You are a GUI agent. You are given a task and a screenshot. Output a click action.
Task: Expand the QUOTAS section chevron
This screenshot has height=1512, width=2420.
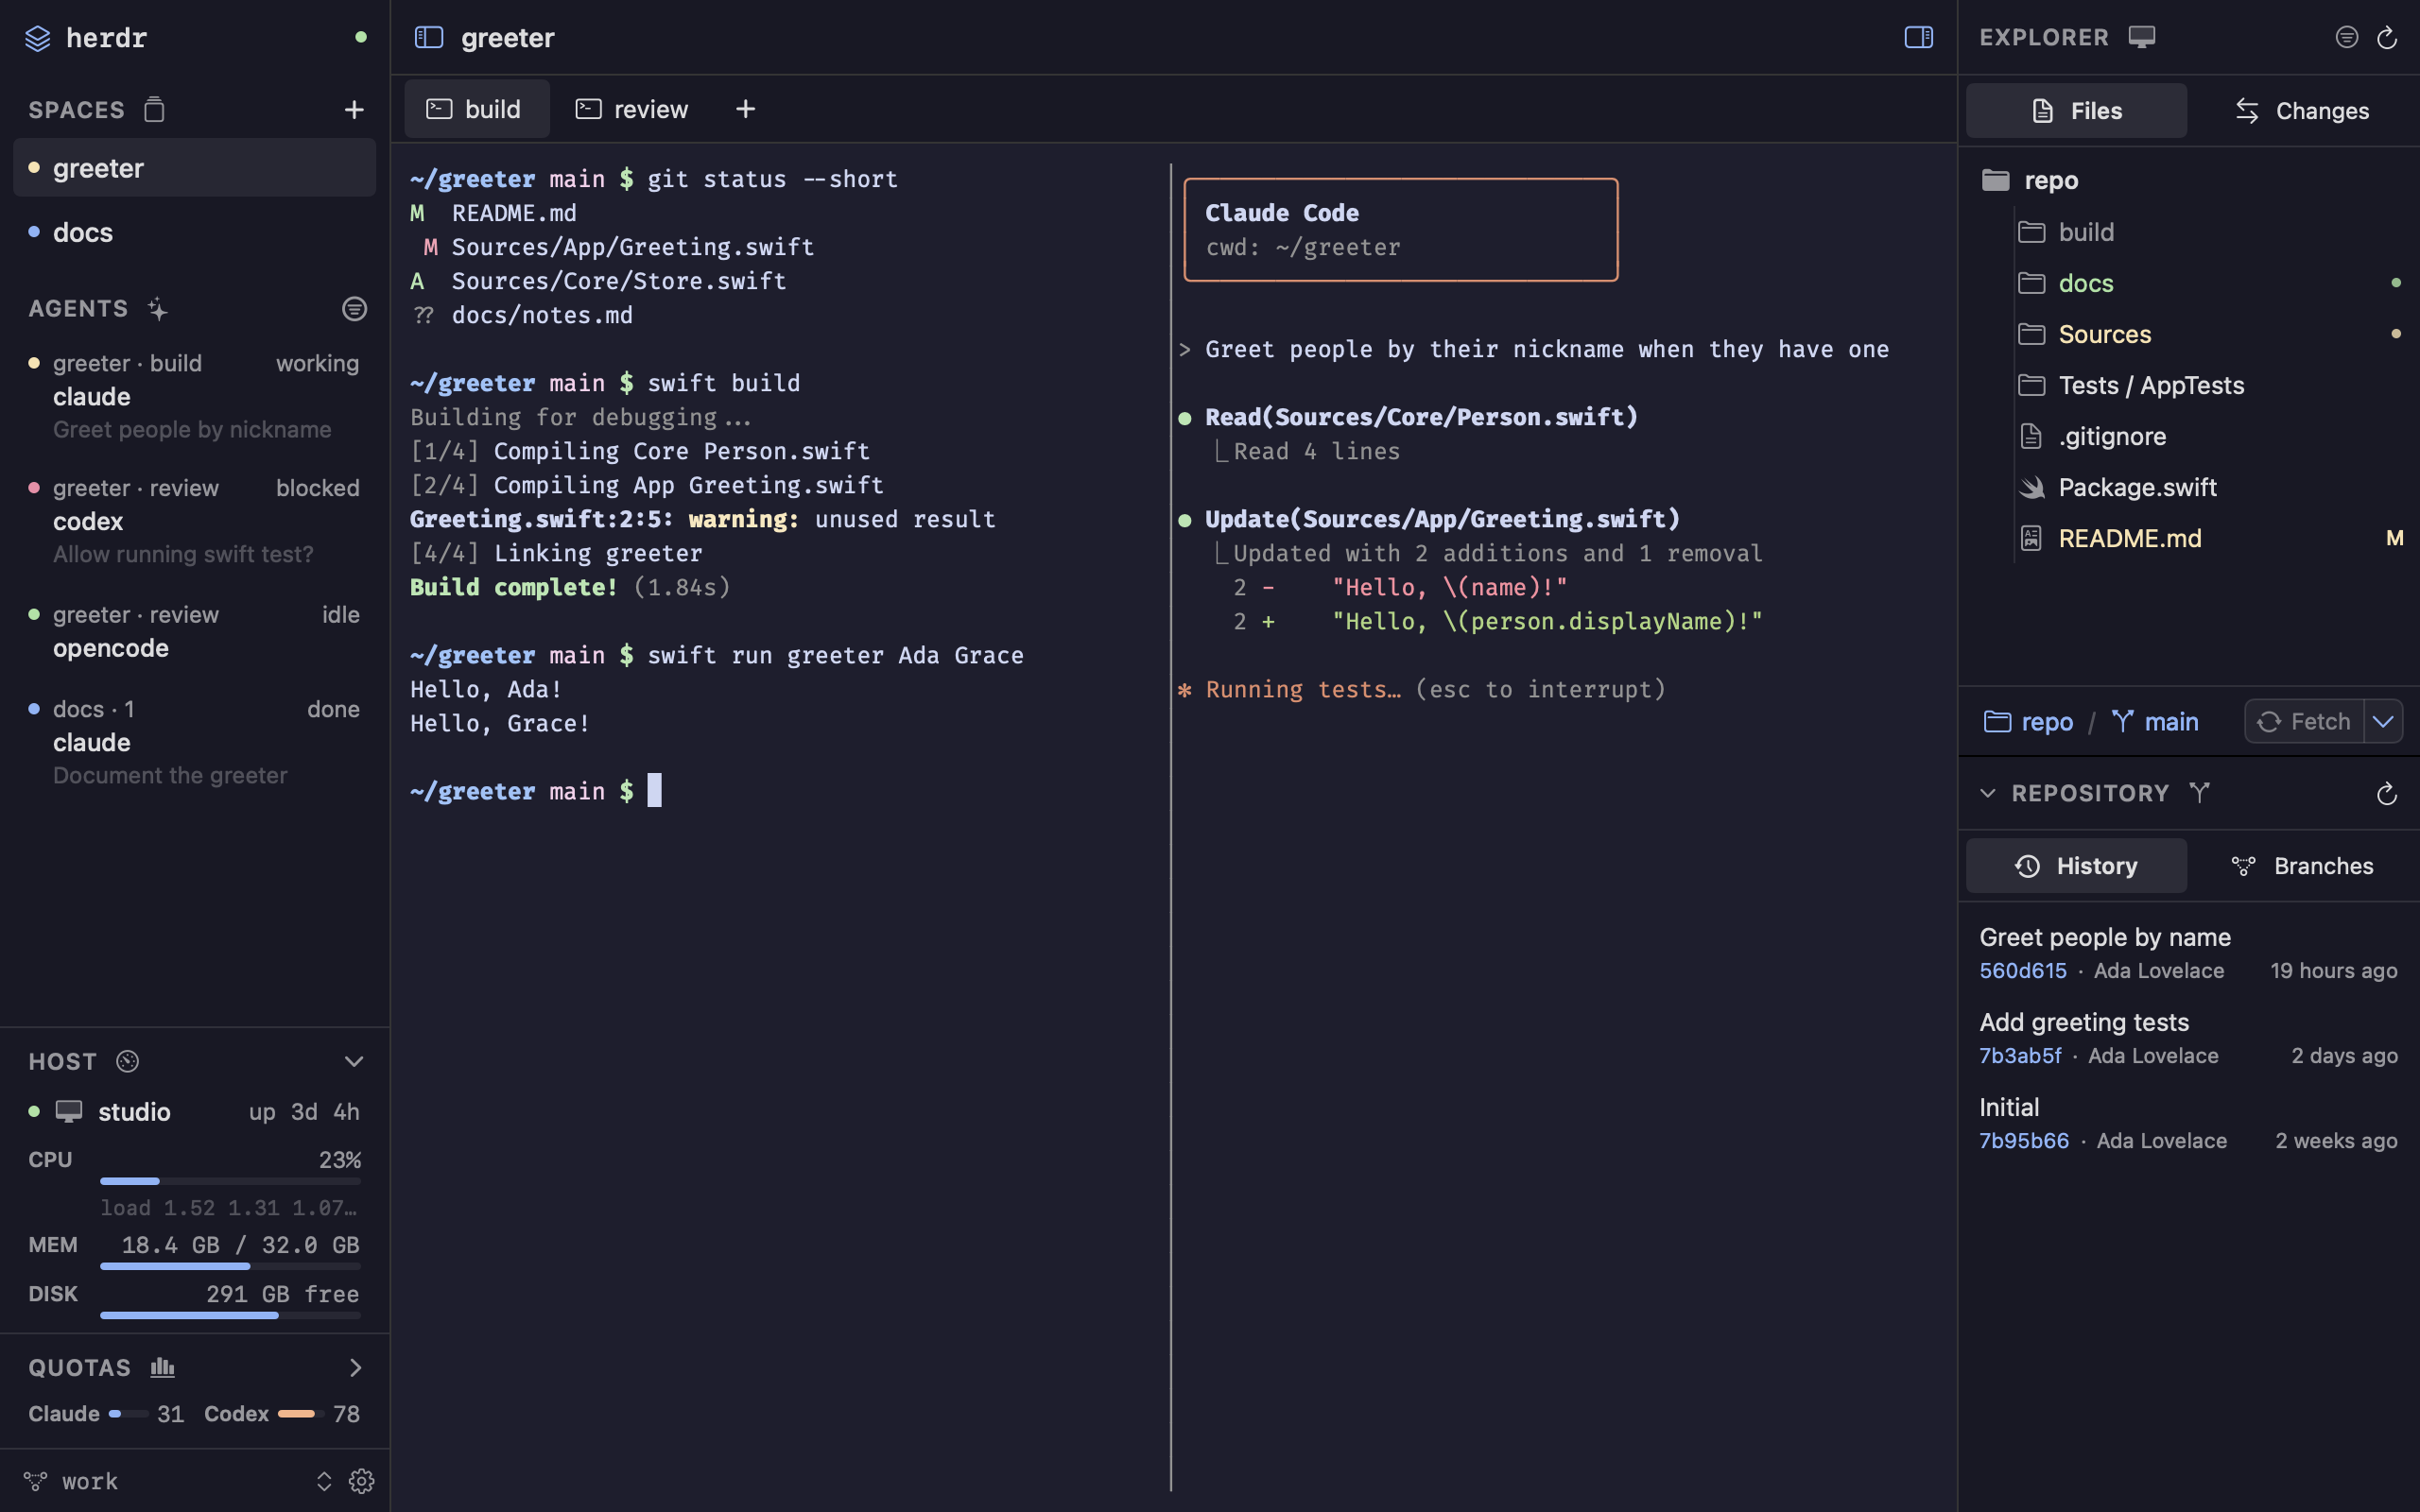point(355,1367)
